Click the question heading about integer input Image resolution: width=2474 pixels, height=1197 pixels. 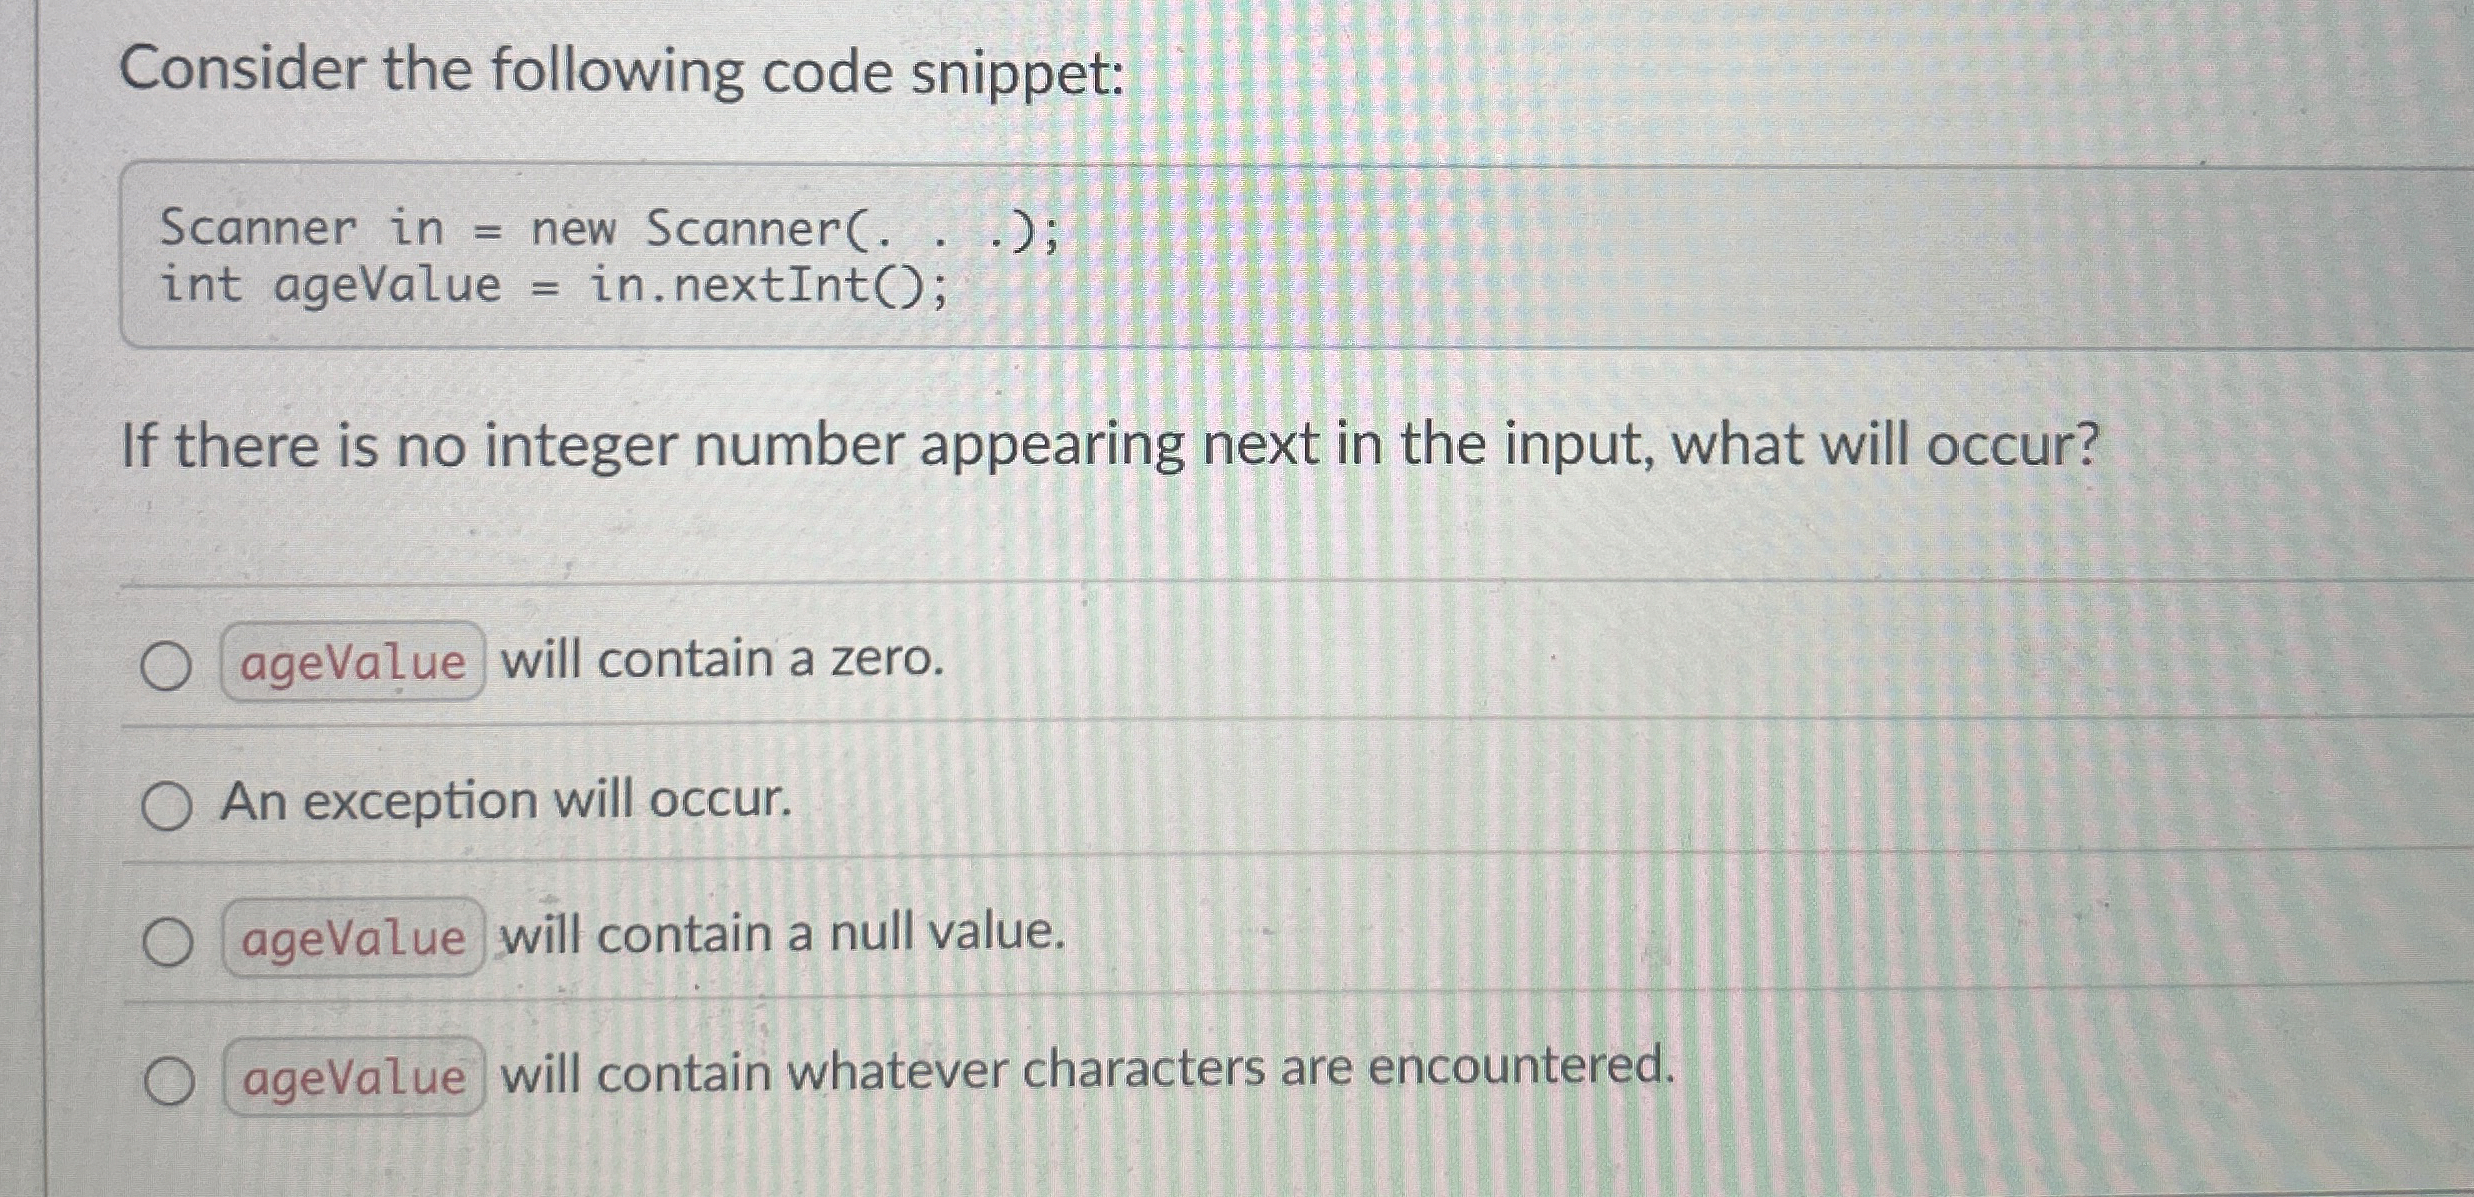1100,446
